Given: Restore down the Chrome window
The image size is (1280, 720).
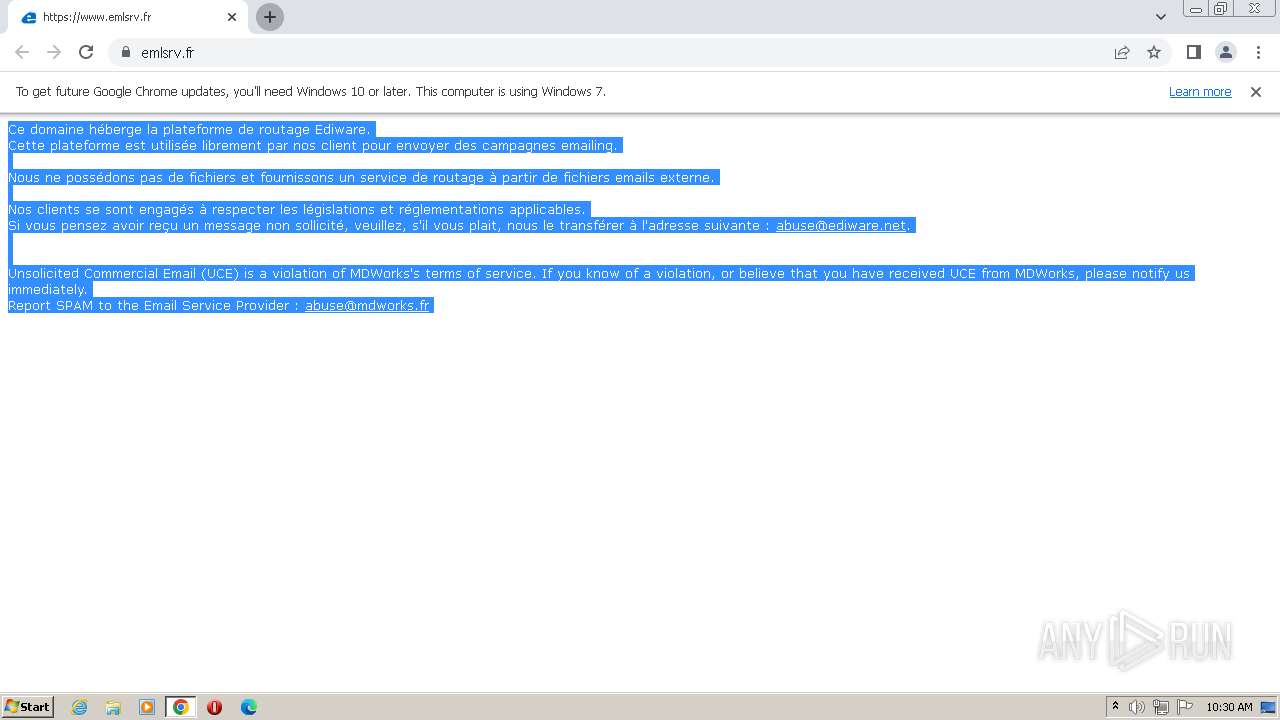Looking at the screenshot, I should coord(1221,9).
